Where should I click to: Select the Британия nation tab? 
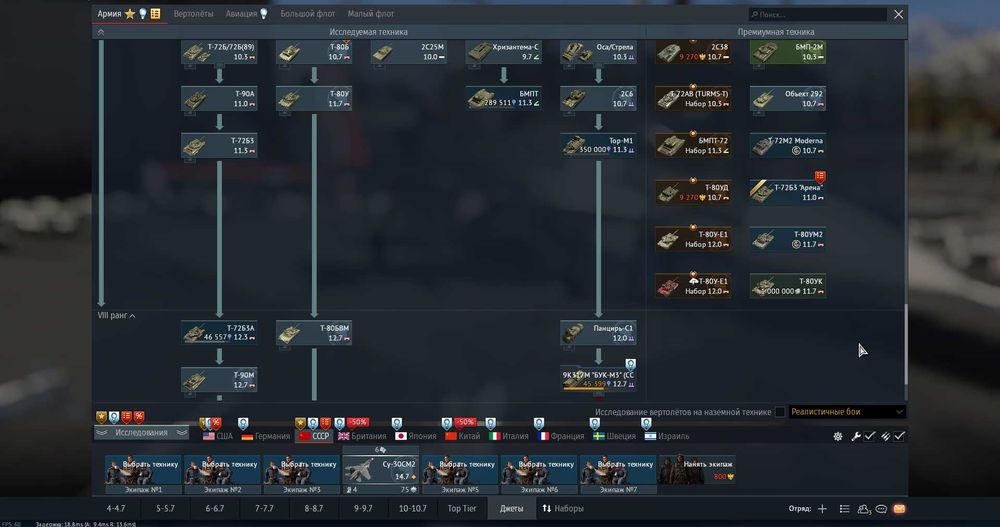point(362,436)
